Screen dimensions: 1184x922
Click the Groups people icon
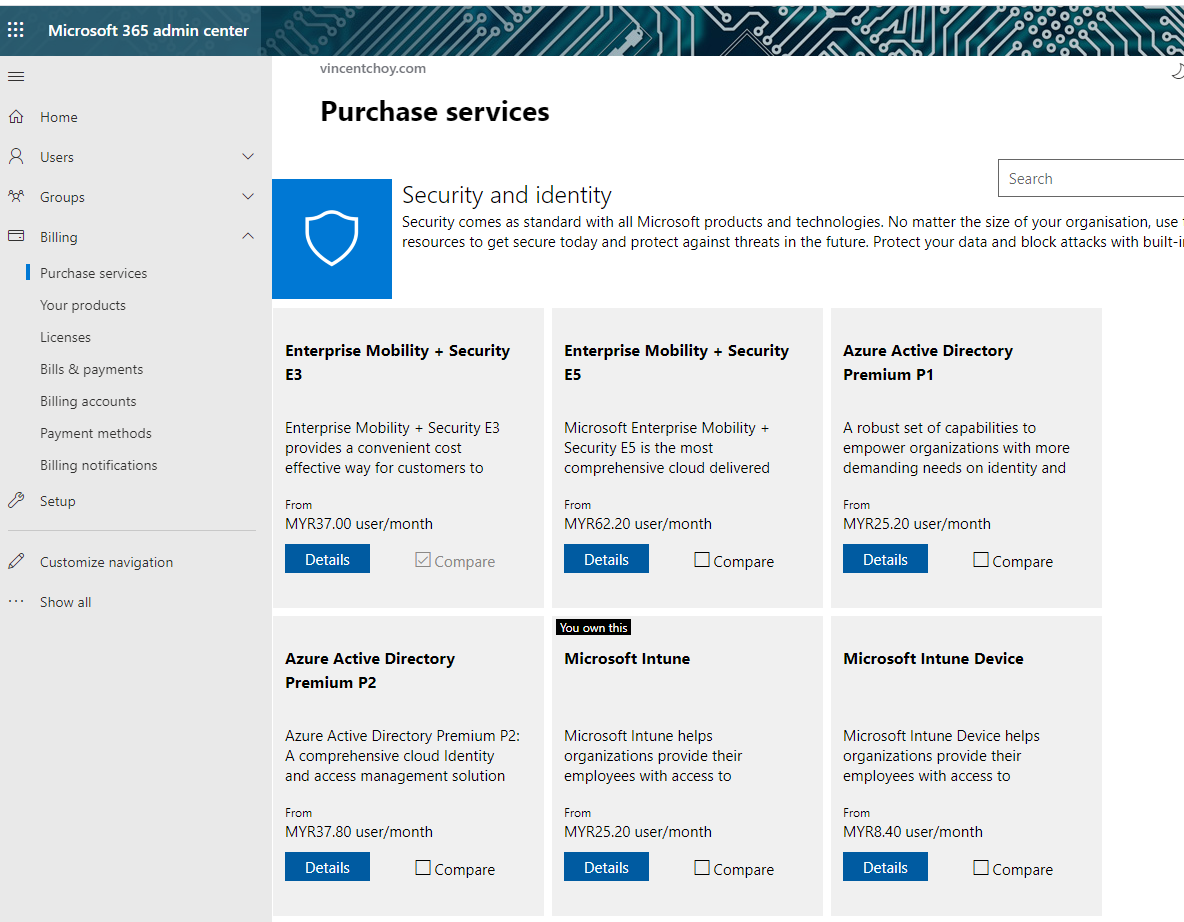[16, 196]
